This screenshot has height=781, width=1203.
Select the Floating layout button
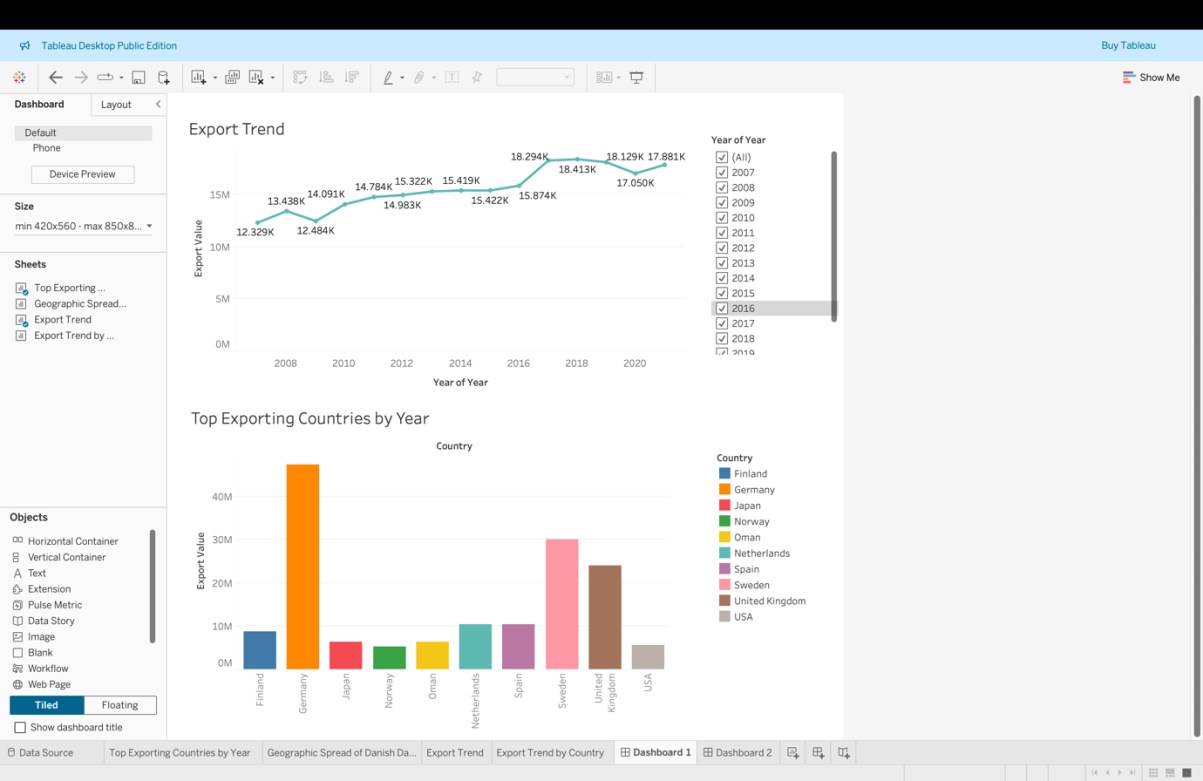tap(120, 705)
